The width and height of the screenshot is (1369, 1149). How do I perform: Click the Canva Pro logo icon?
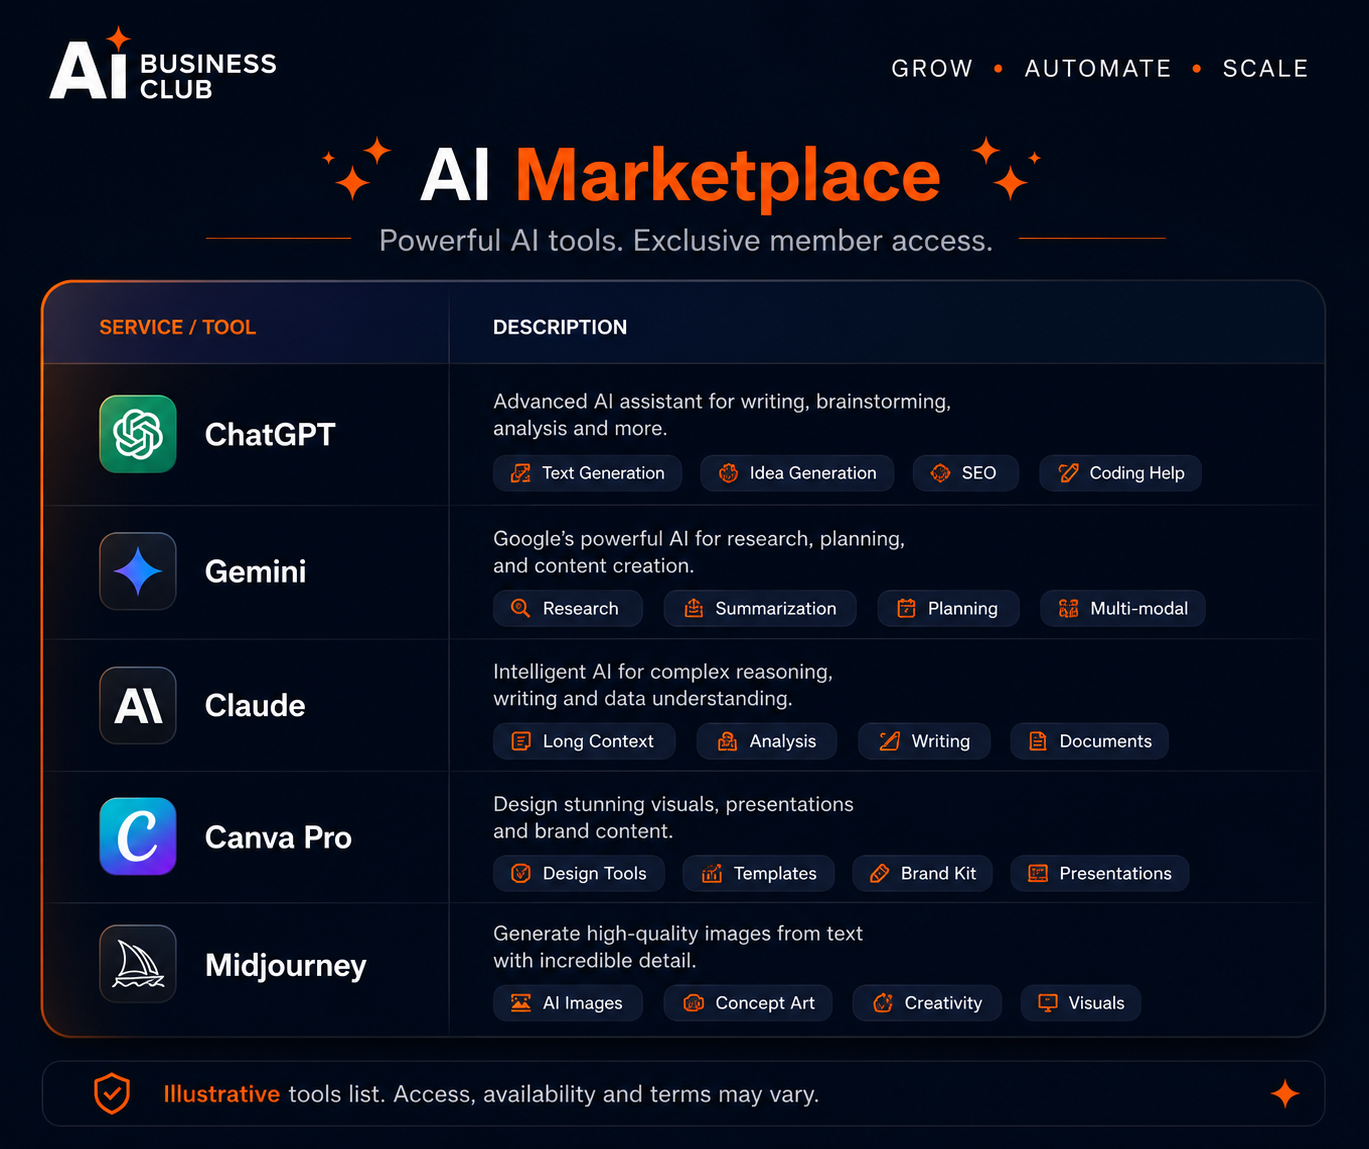[x=138, y=836]
